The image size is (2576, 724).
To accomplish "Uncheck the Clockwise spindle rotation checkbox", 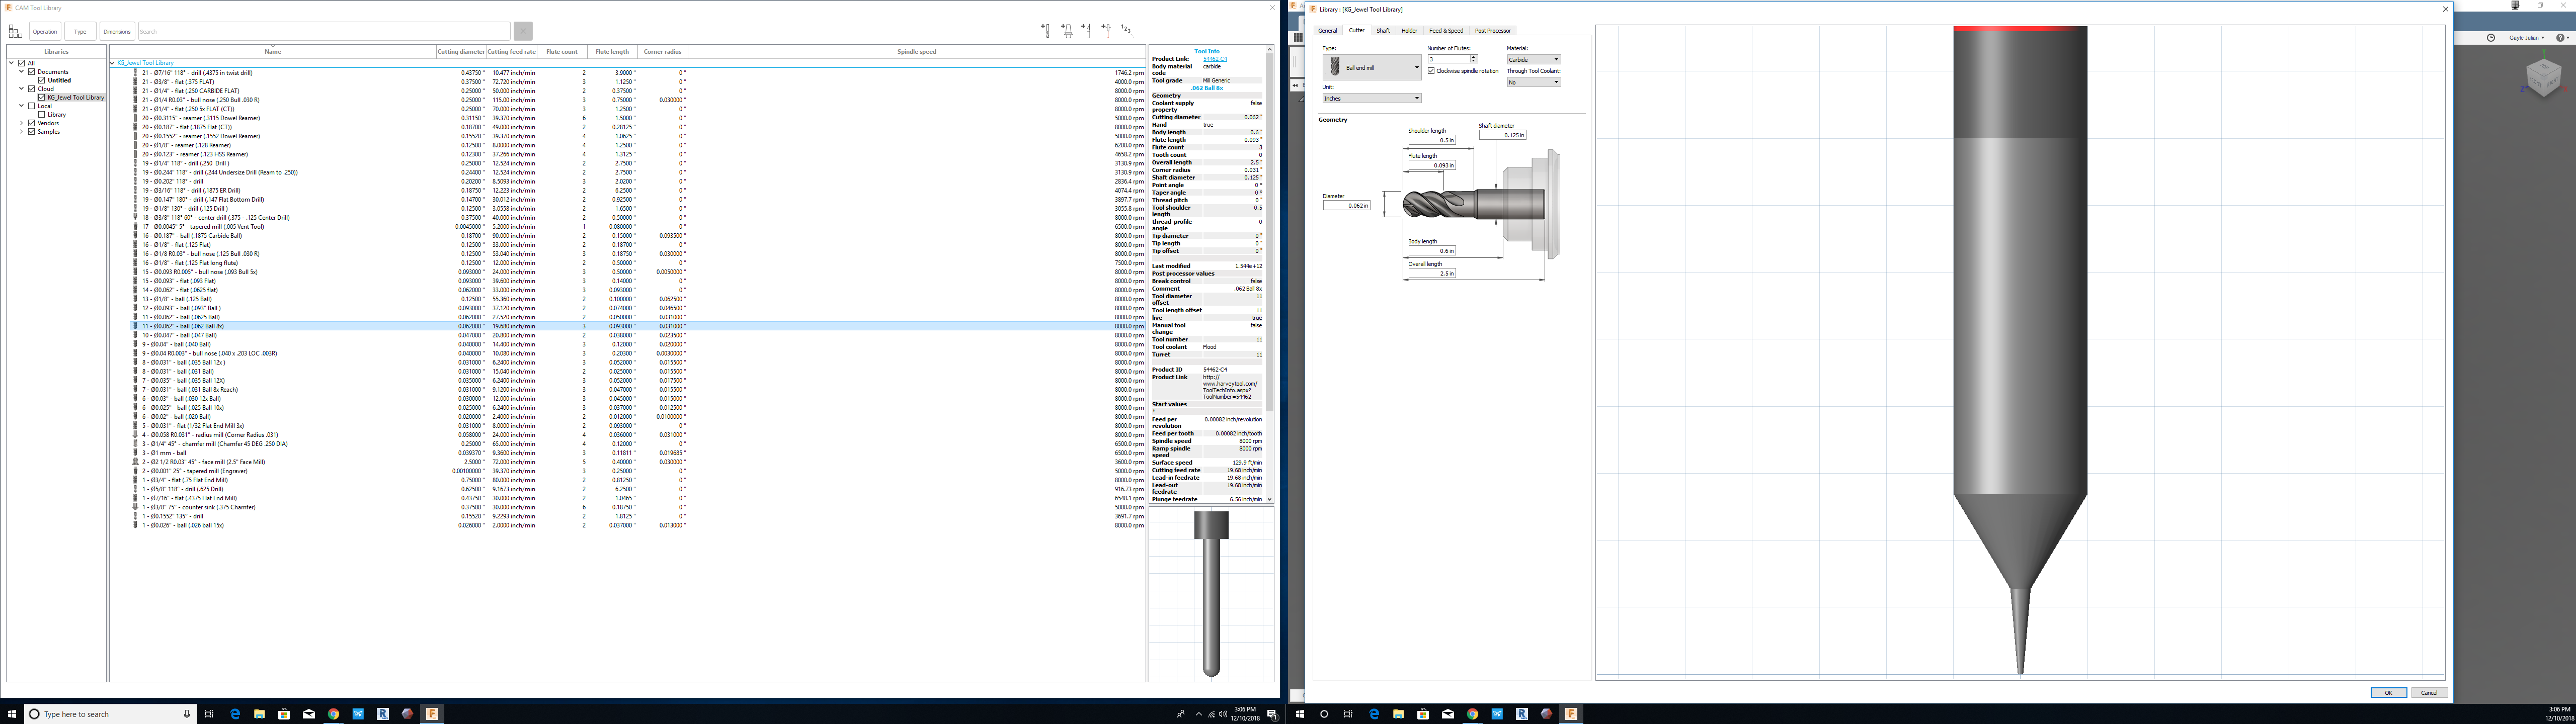I will 1431,71.
